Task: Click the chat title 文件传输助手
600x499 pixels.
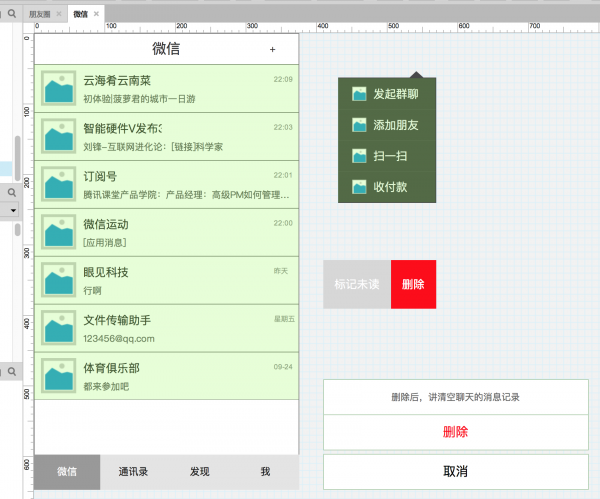Action: pos(117,320)
